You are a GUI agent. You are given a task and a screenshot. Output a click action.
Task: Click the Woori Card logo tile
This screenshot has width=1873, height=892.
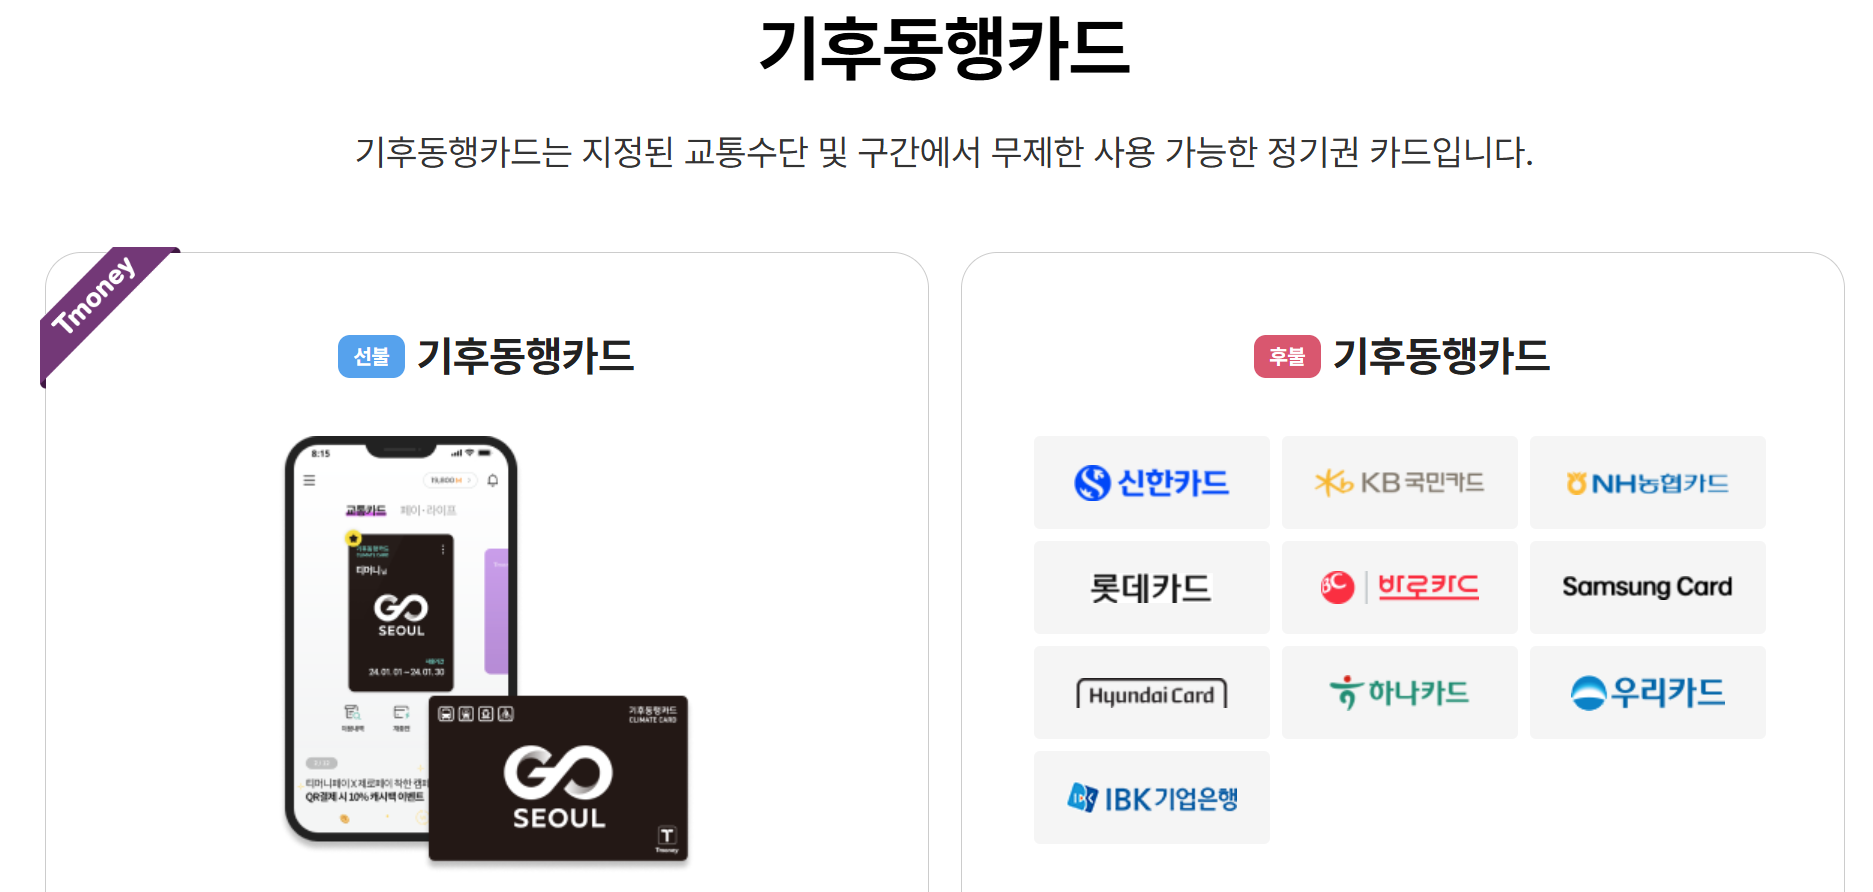pos(1647,692)
